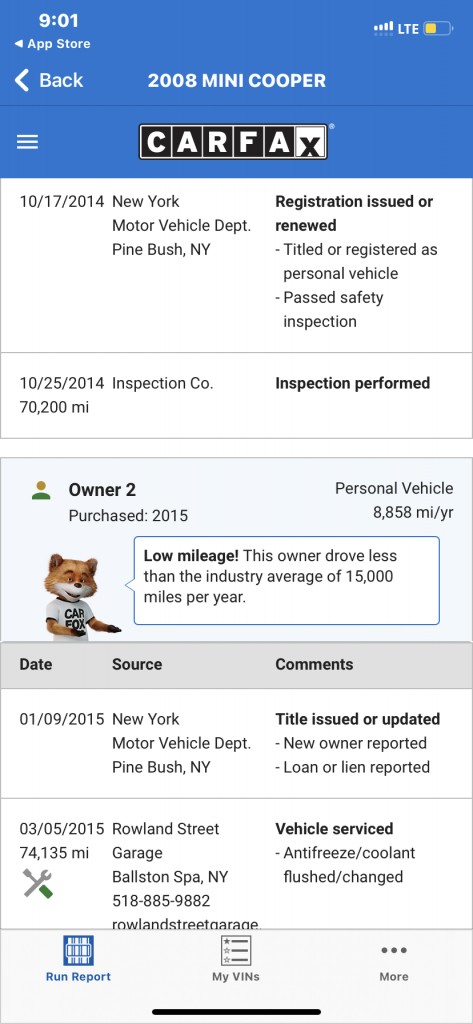The width and height of the screenshot is (473, 1024).
Task: Tap the More three-dots icon
Action: coord(394,950)
